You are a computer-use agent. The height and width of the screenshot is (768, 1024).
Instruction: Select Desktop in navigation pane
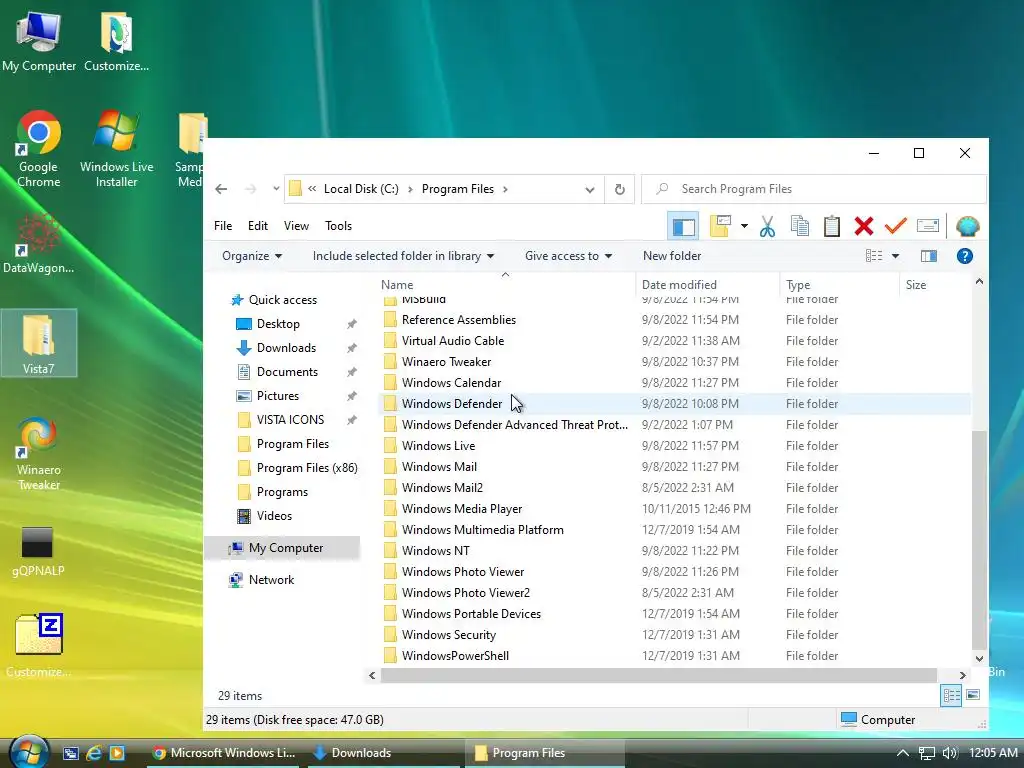pos(278,324)
